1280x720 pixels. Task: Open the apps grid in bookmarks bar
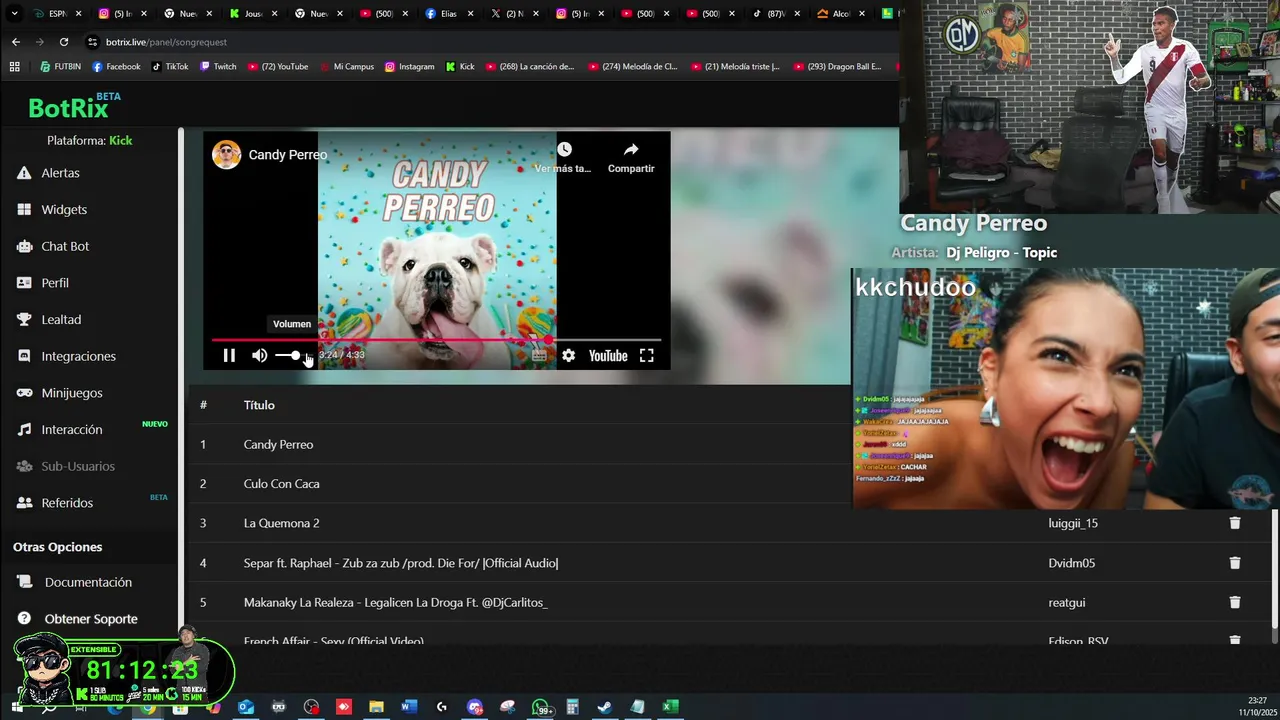click(x=14, y=67)
